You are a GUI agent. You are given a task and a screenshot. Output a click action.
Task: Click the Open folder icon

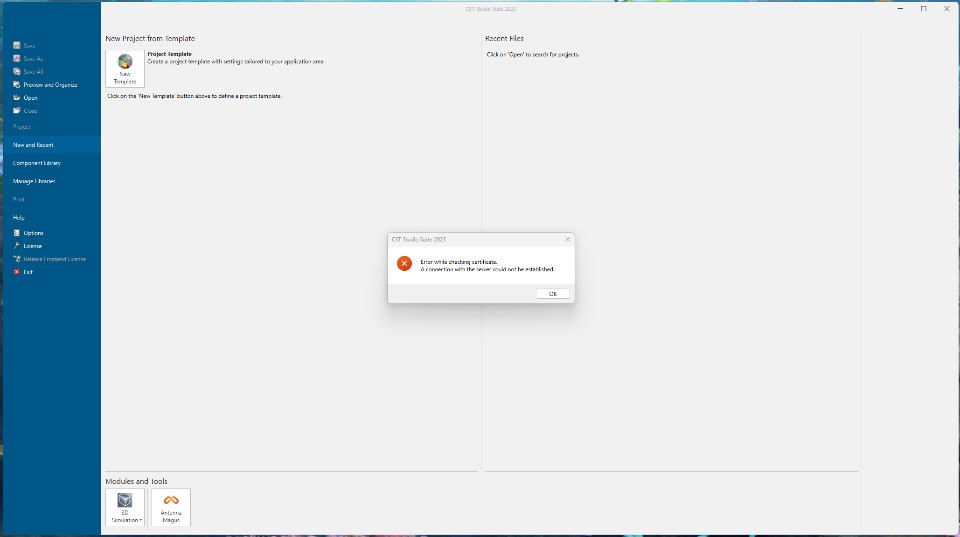tap(17, 98)
